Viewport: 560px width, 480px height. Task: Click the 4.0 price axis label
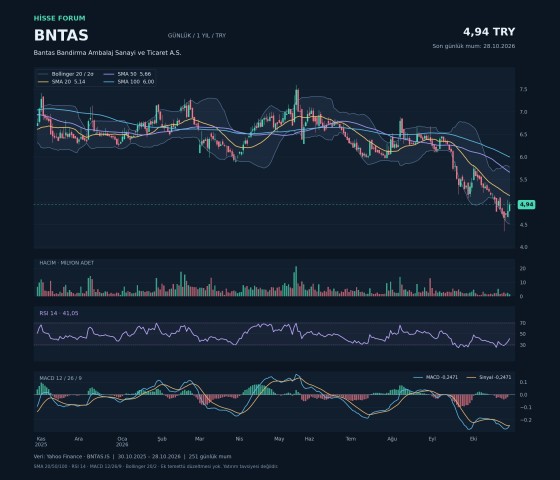(x=523, y=247)
